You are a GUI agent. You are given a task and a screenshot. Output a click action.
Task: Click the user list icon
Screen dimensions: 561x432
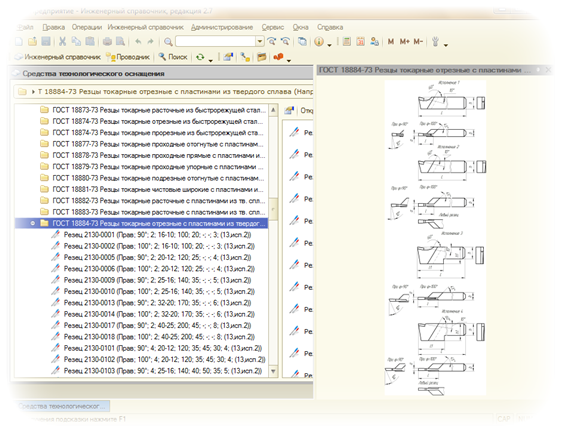(x=375, y=42)
